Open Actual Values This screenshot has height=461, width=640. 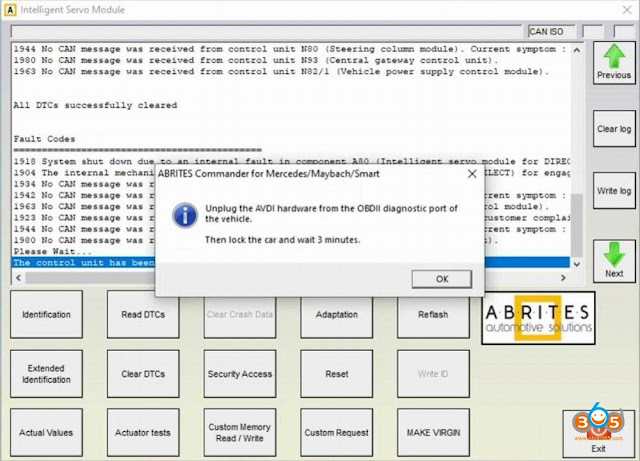pyautogui.click(x=47, y=432)
